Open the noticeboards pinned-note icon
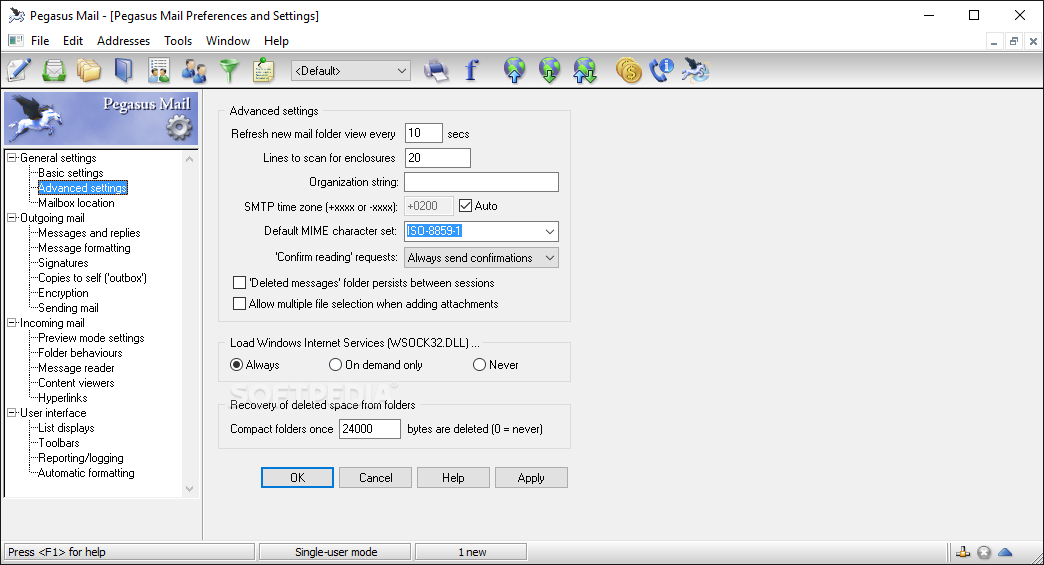The image size is (1044, 565). [x=264, y=70]
